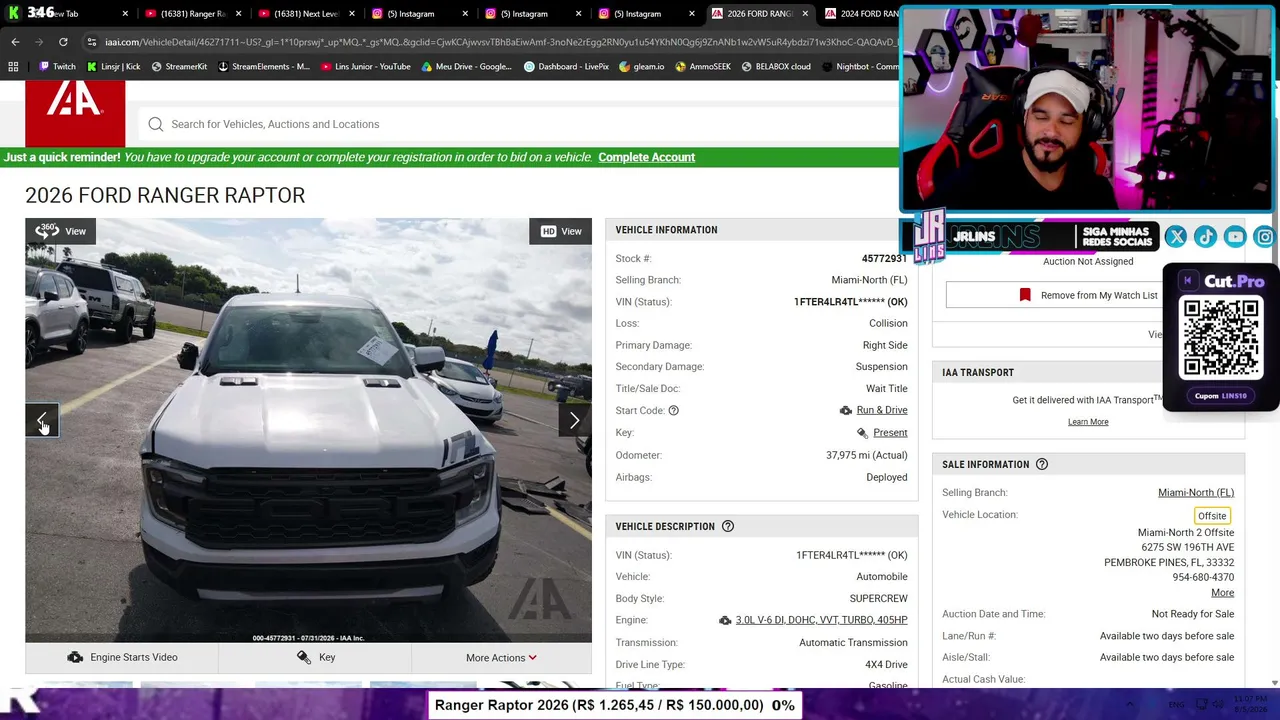Open the HD image view
1280x720 pixels.
(x=561, y=231)
